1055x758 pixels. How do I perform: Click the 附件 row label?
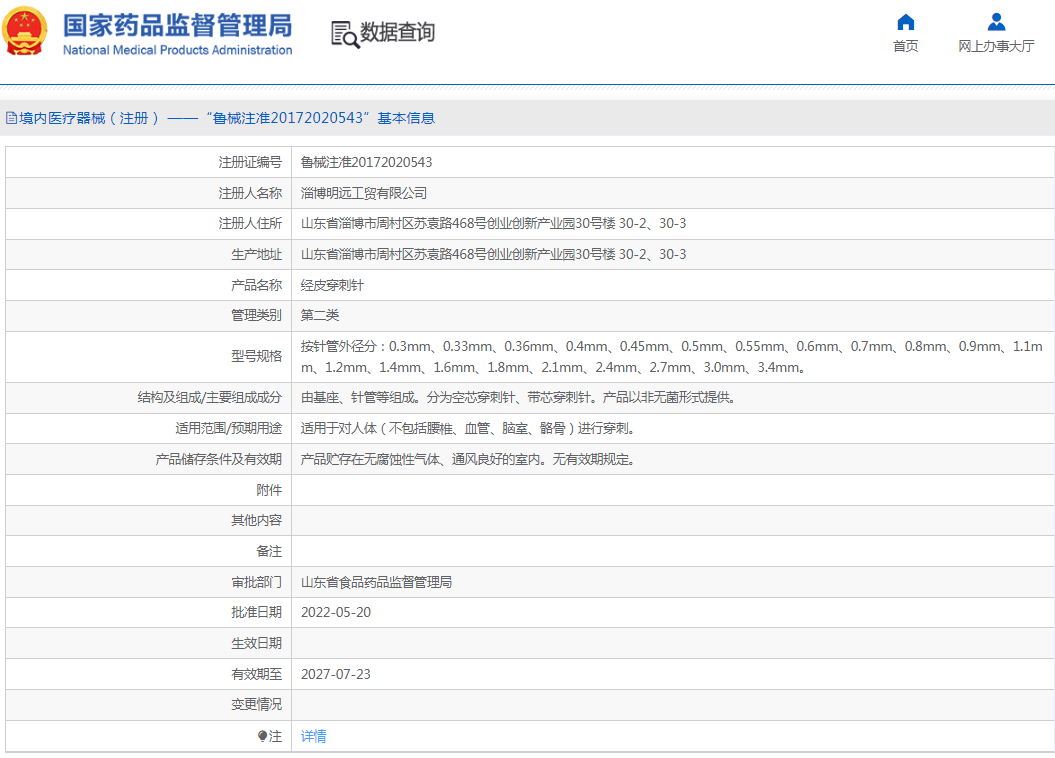click(269, 490)
